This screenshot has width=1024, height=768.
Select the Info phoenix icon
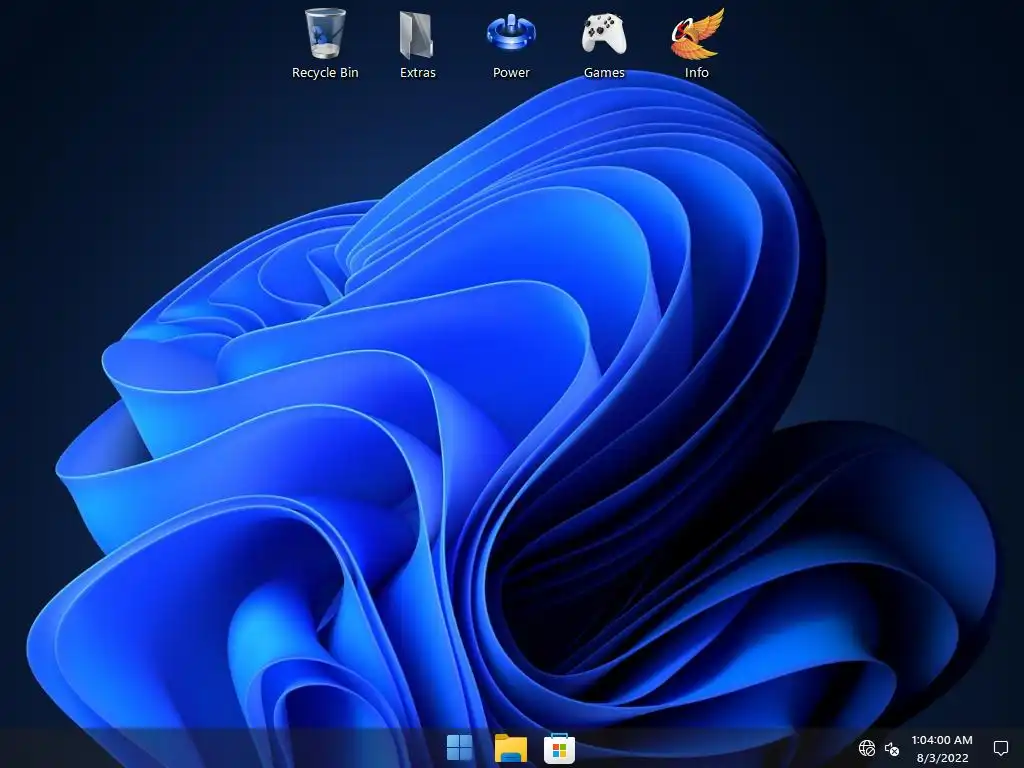[x=697, y=33]
